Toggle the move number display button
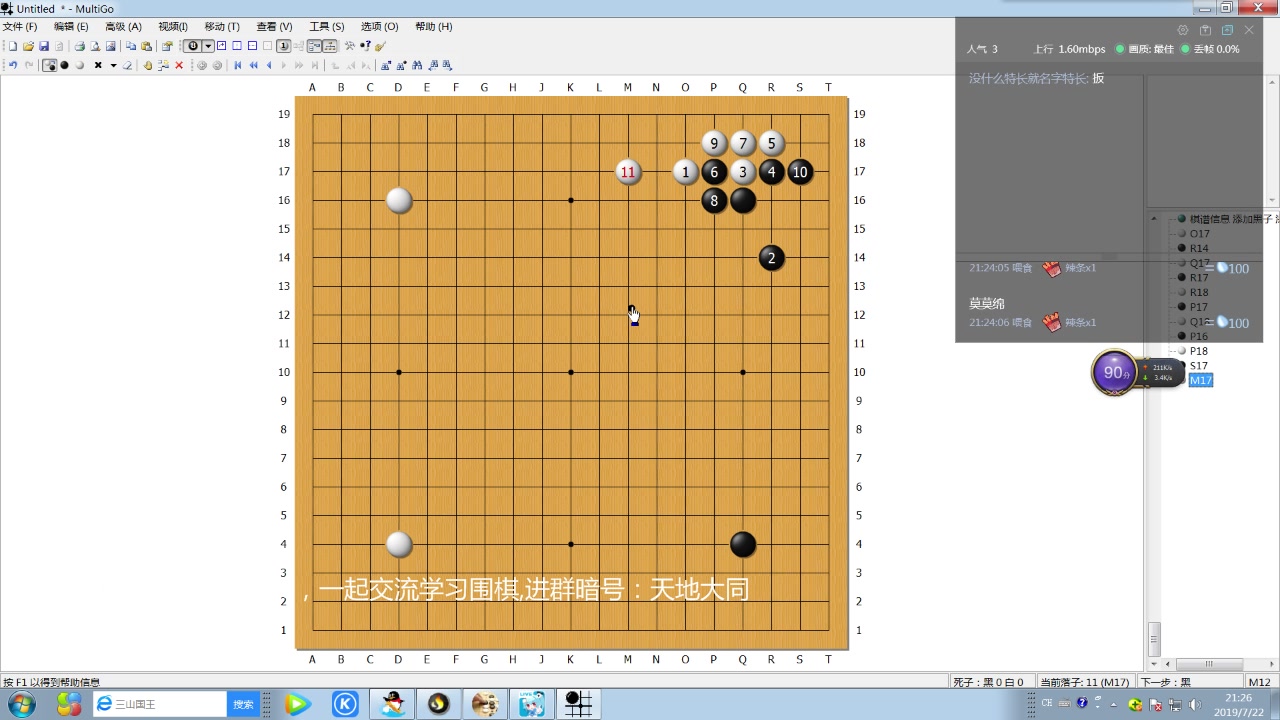1280x720 pixels. 192,46
